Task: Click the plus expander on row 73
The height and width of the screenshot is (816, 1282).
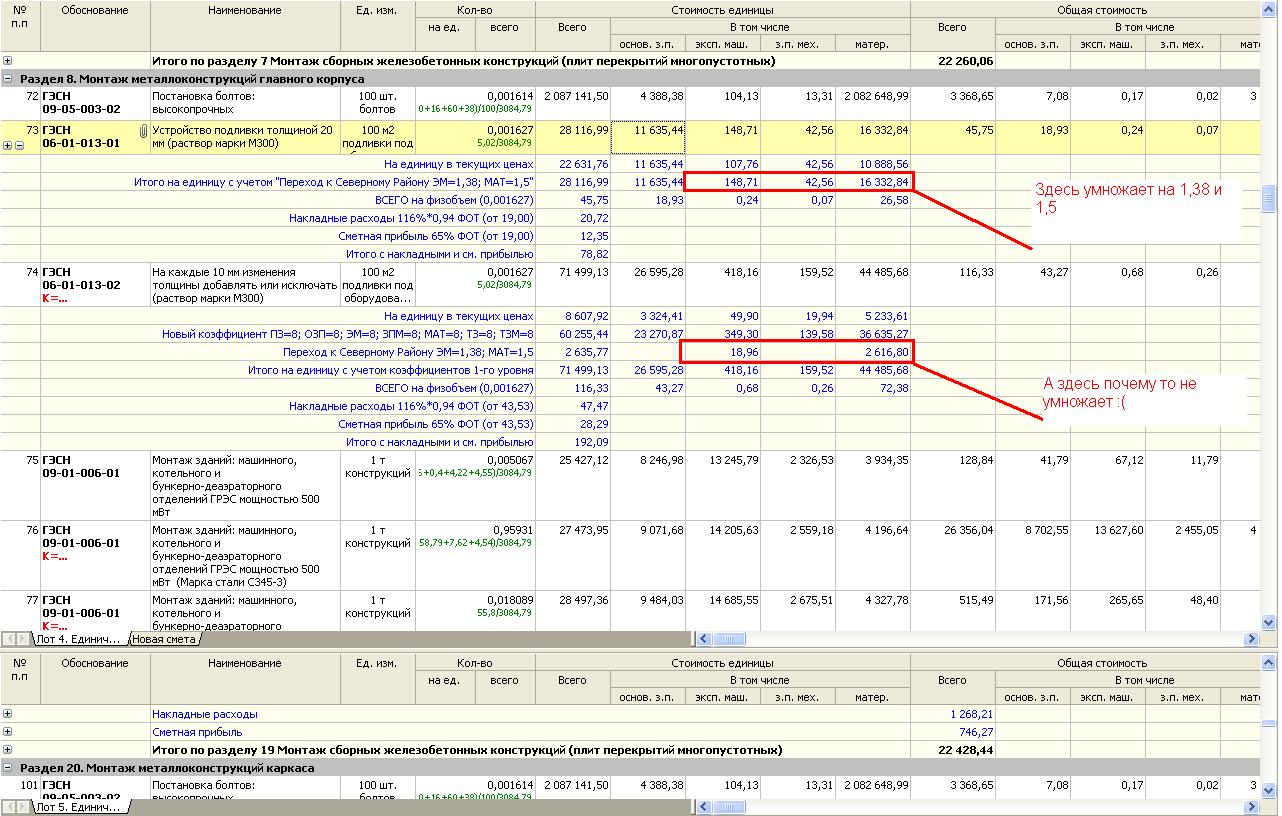Action: (8, 145)
